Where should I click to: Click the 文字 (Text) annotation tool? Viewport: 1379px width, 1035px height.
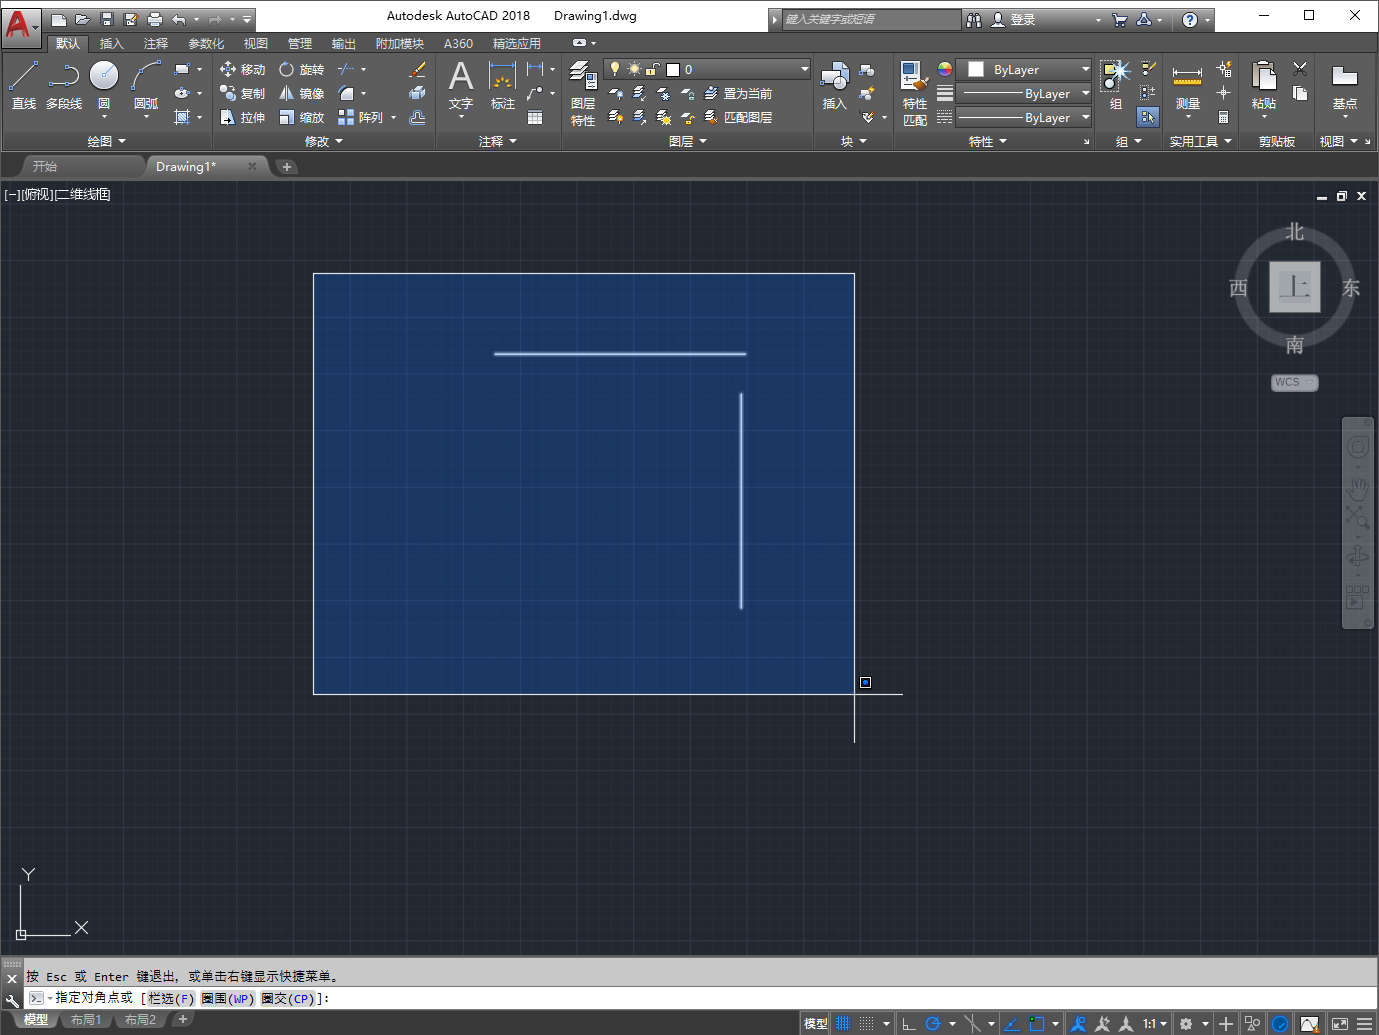(460, 84)
